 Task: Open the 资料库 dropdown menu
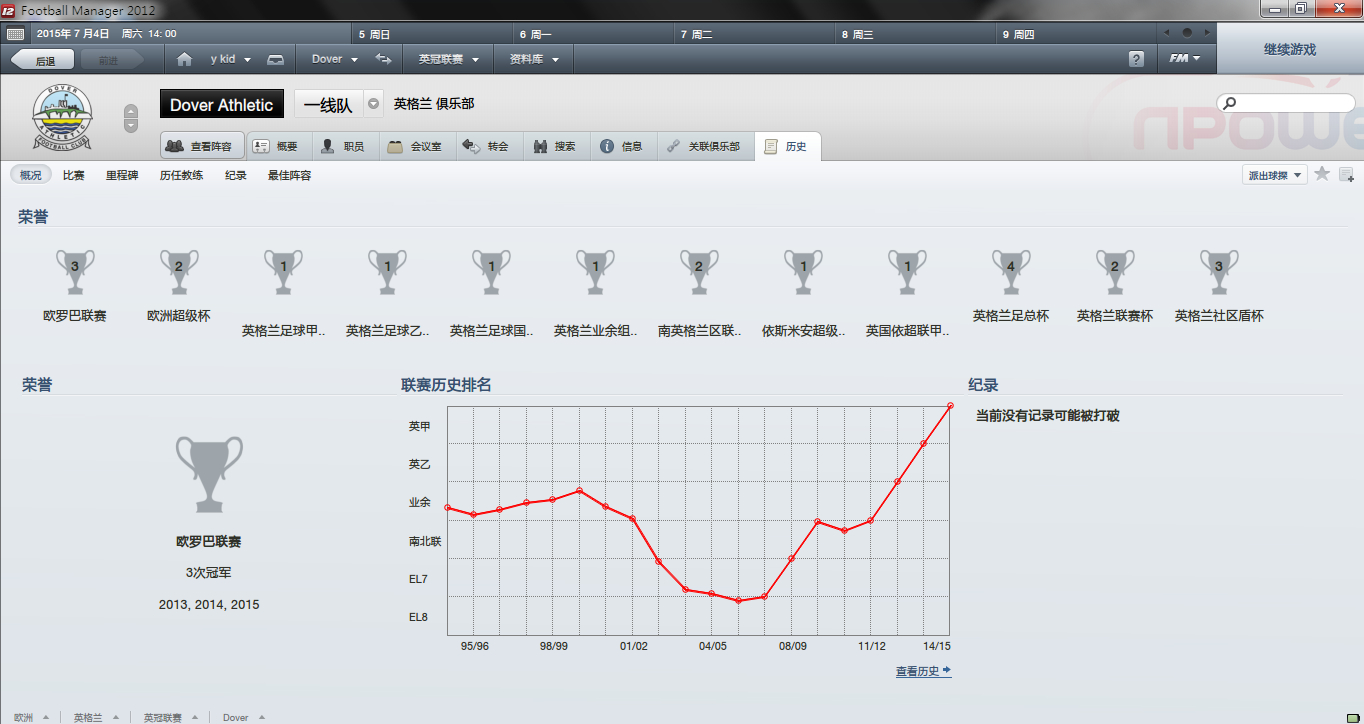coord(534,59)
